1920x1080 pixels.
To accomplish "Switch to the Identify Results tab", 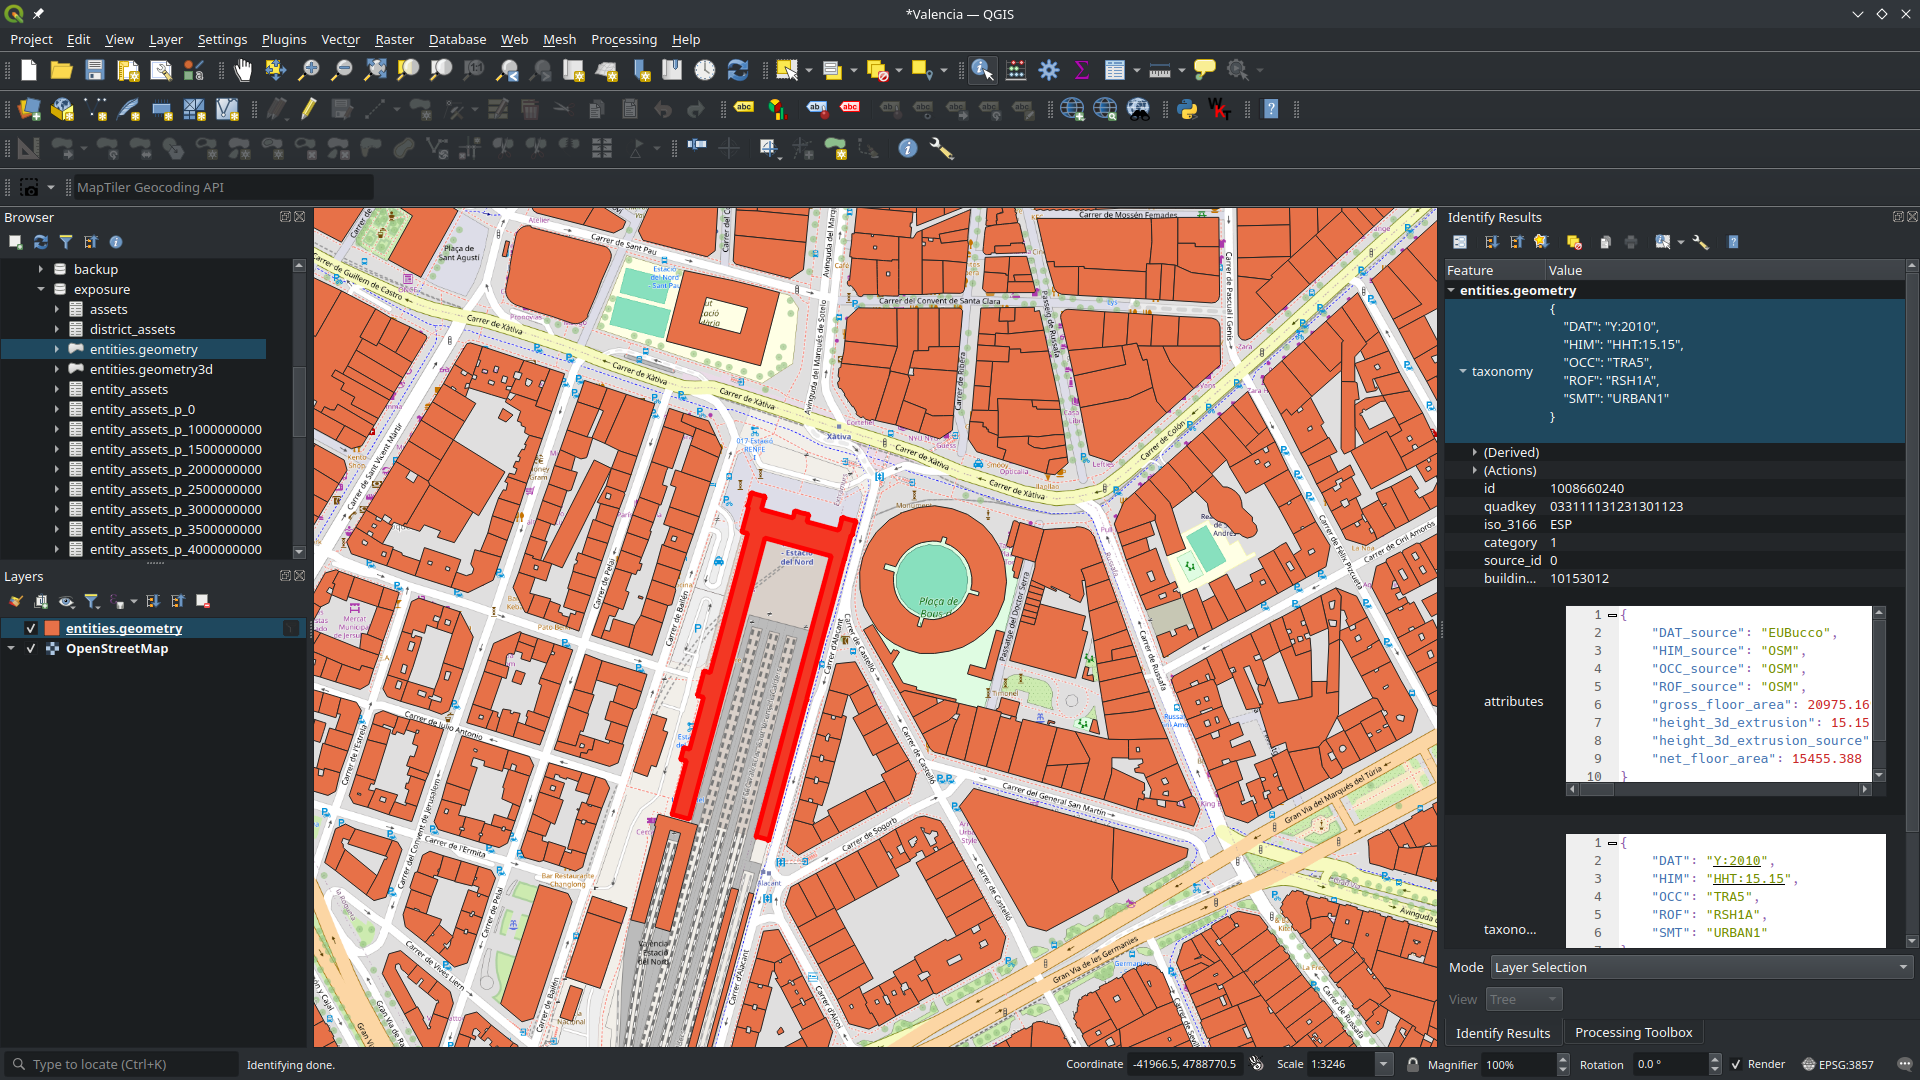I will tap(1502, 1033).
